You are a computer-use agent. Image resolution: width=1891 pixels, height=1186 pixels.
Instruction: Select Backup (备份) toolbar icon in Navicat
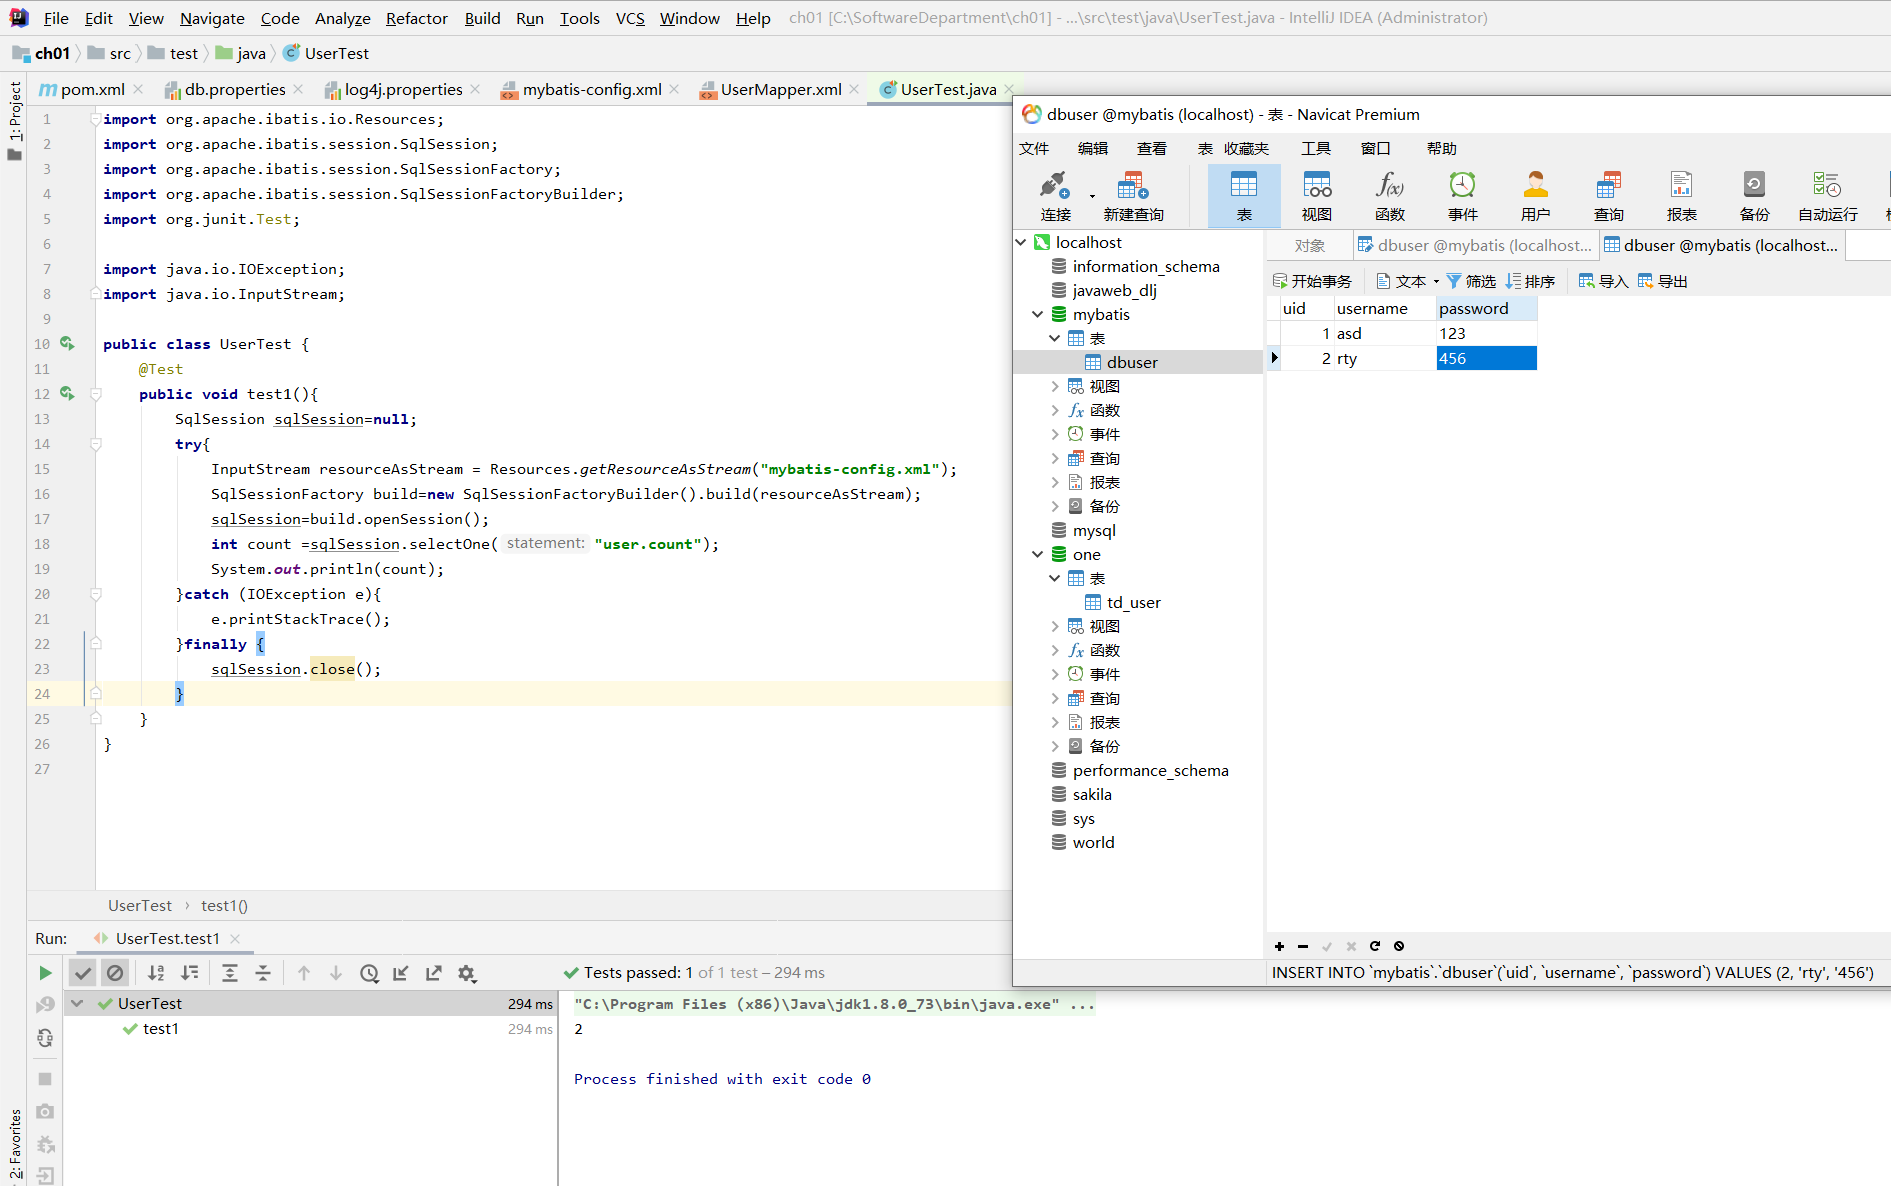(x=1754, y=196)
